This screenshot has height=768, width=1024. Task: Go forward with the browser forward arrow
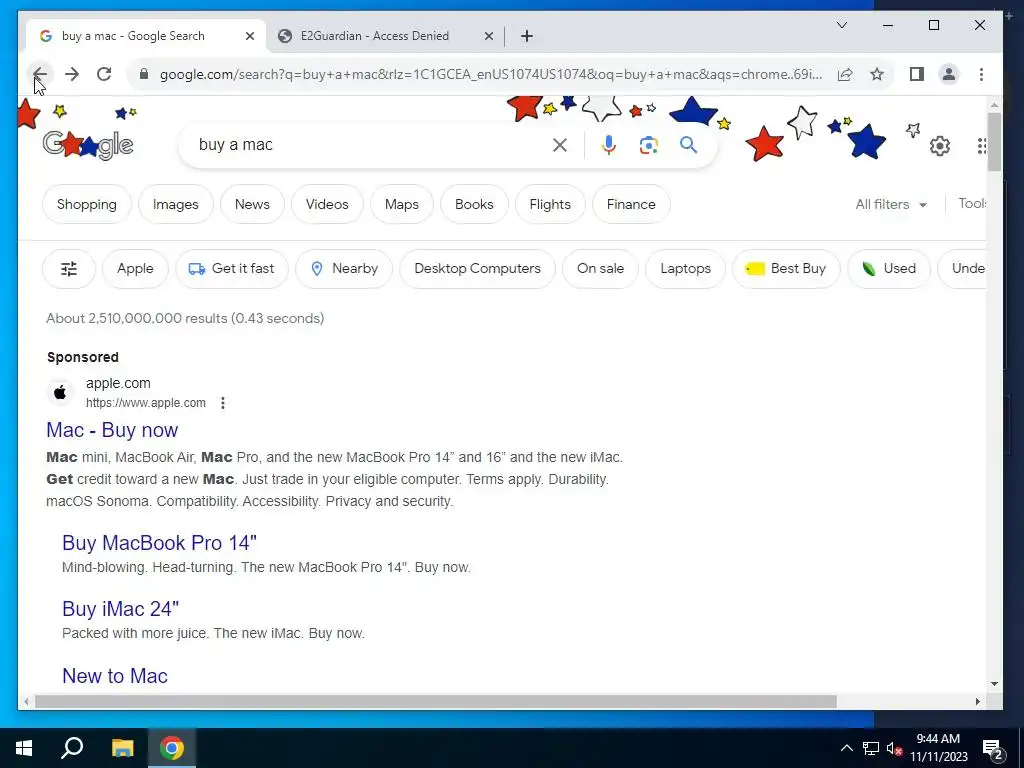(72, 74)
